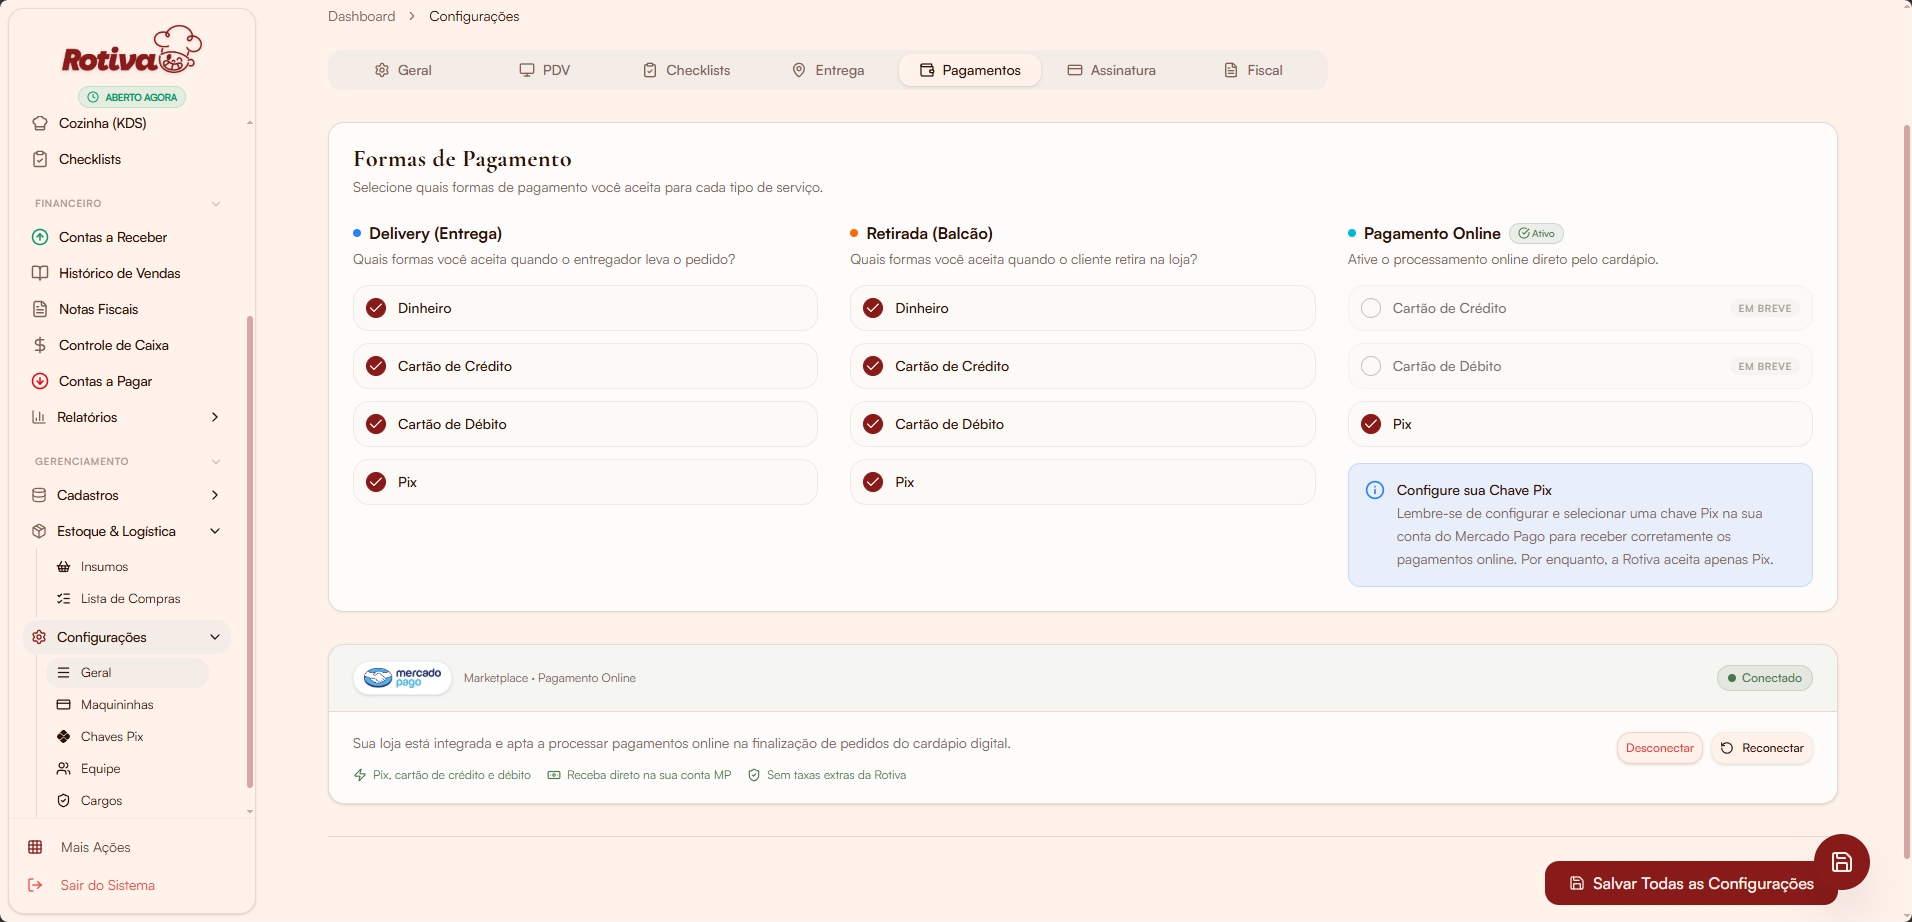
Task: Click Salvar Todas as Configurações button
Action: (x=1691, y=883)
